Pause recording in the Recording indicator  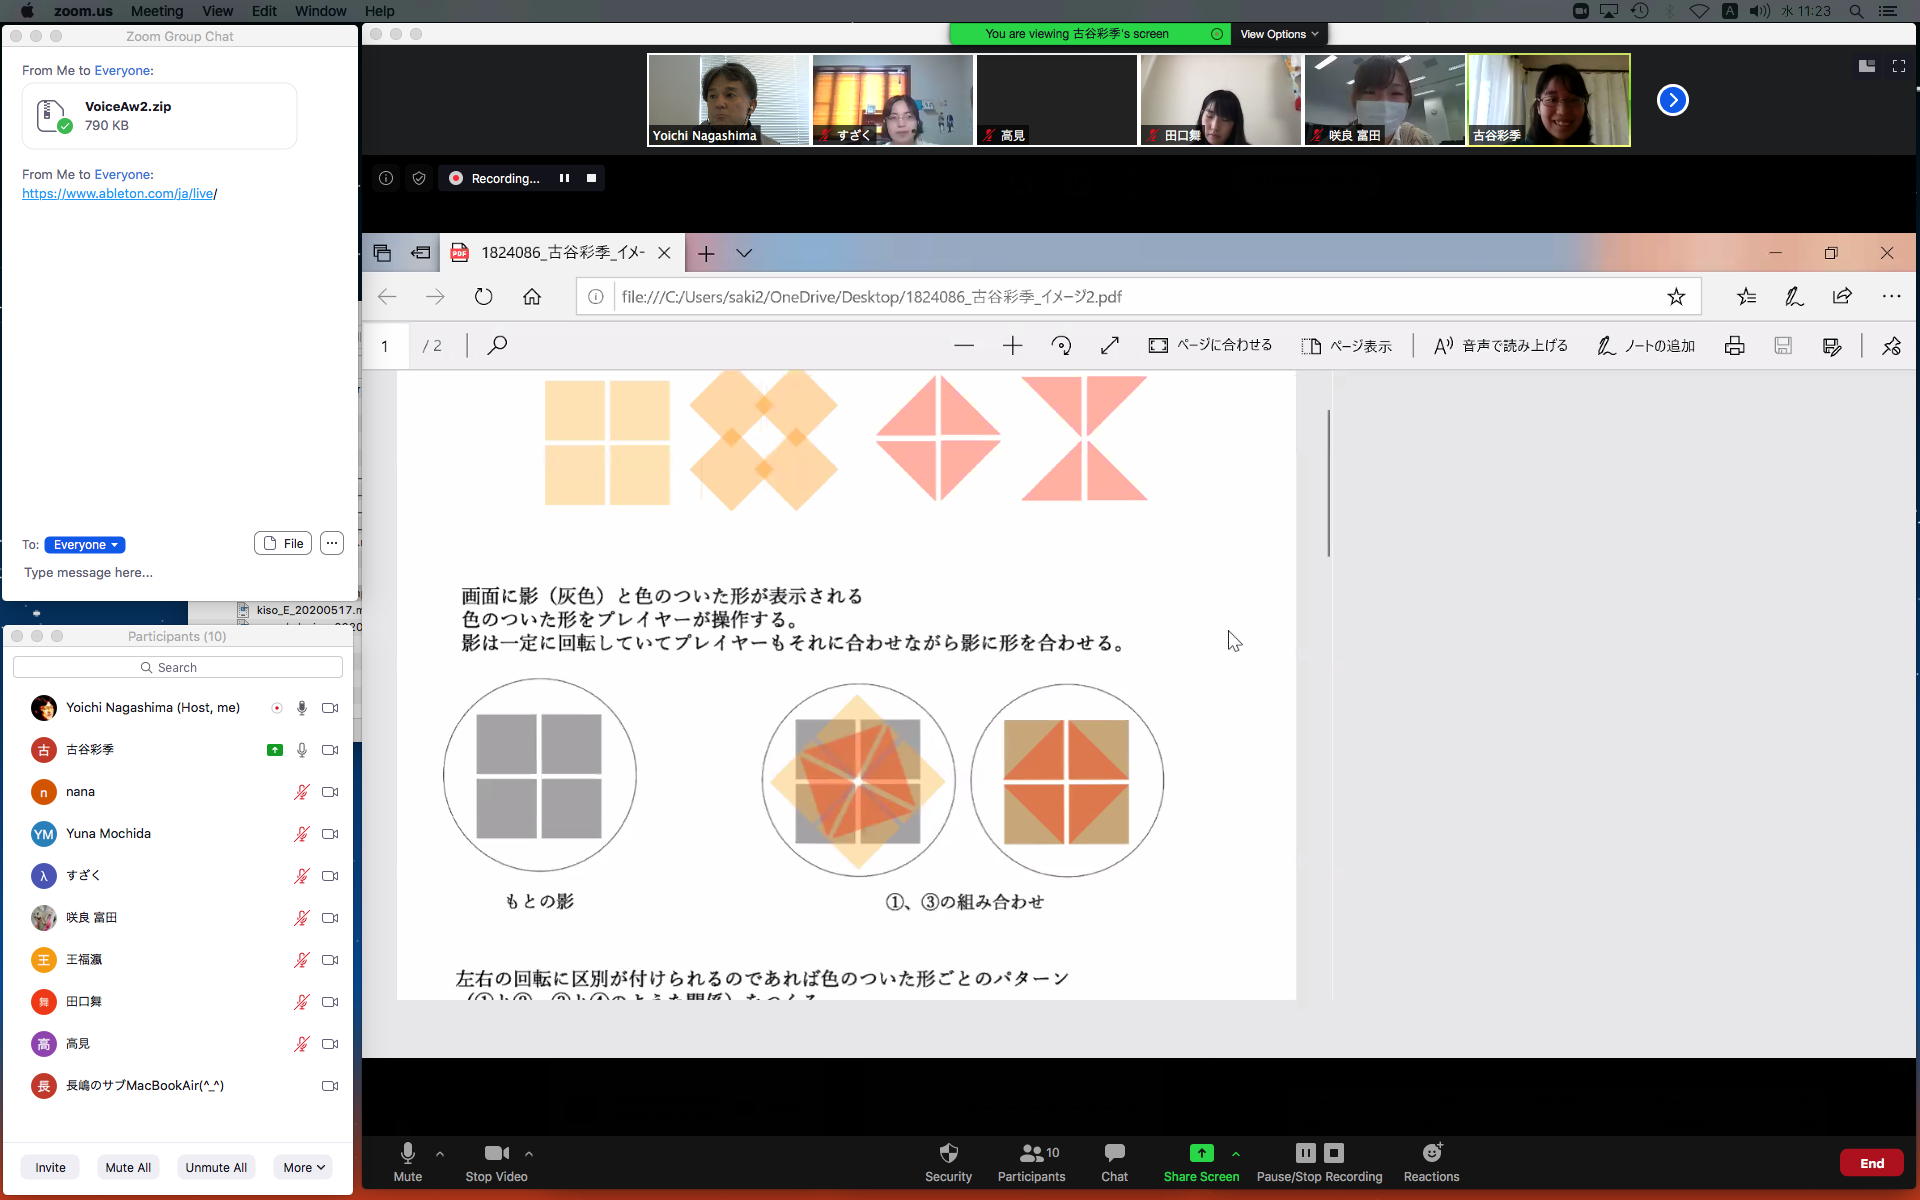(x=564, y=178)
